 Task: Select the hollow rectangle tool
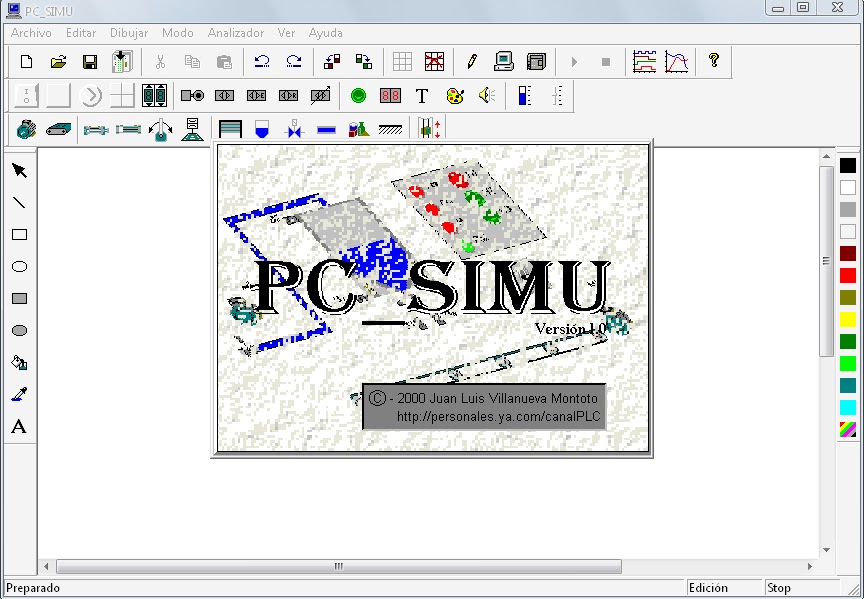click(19, 235)
